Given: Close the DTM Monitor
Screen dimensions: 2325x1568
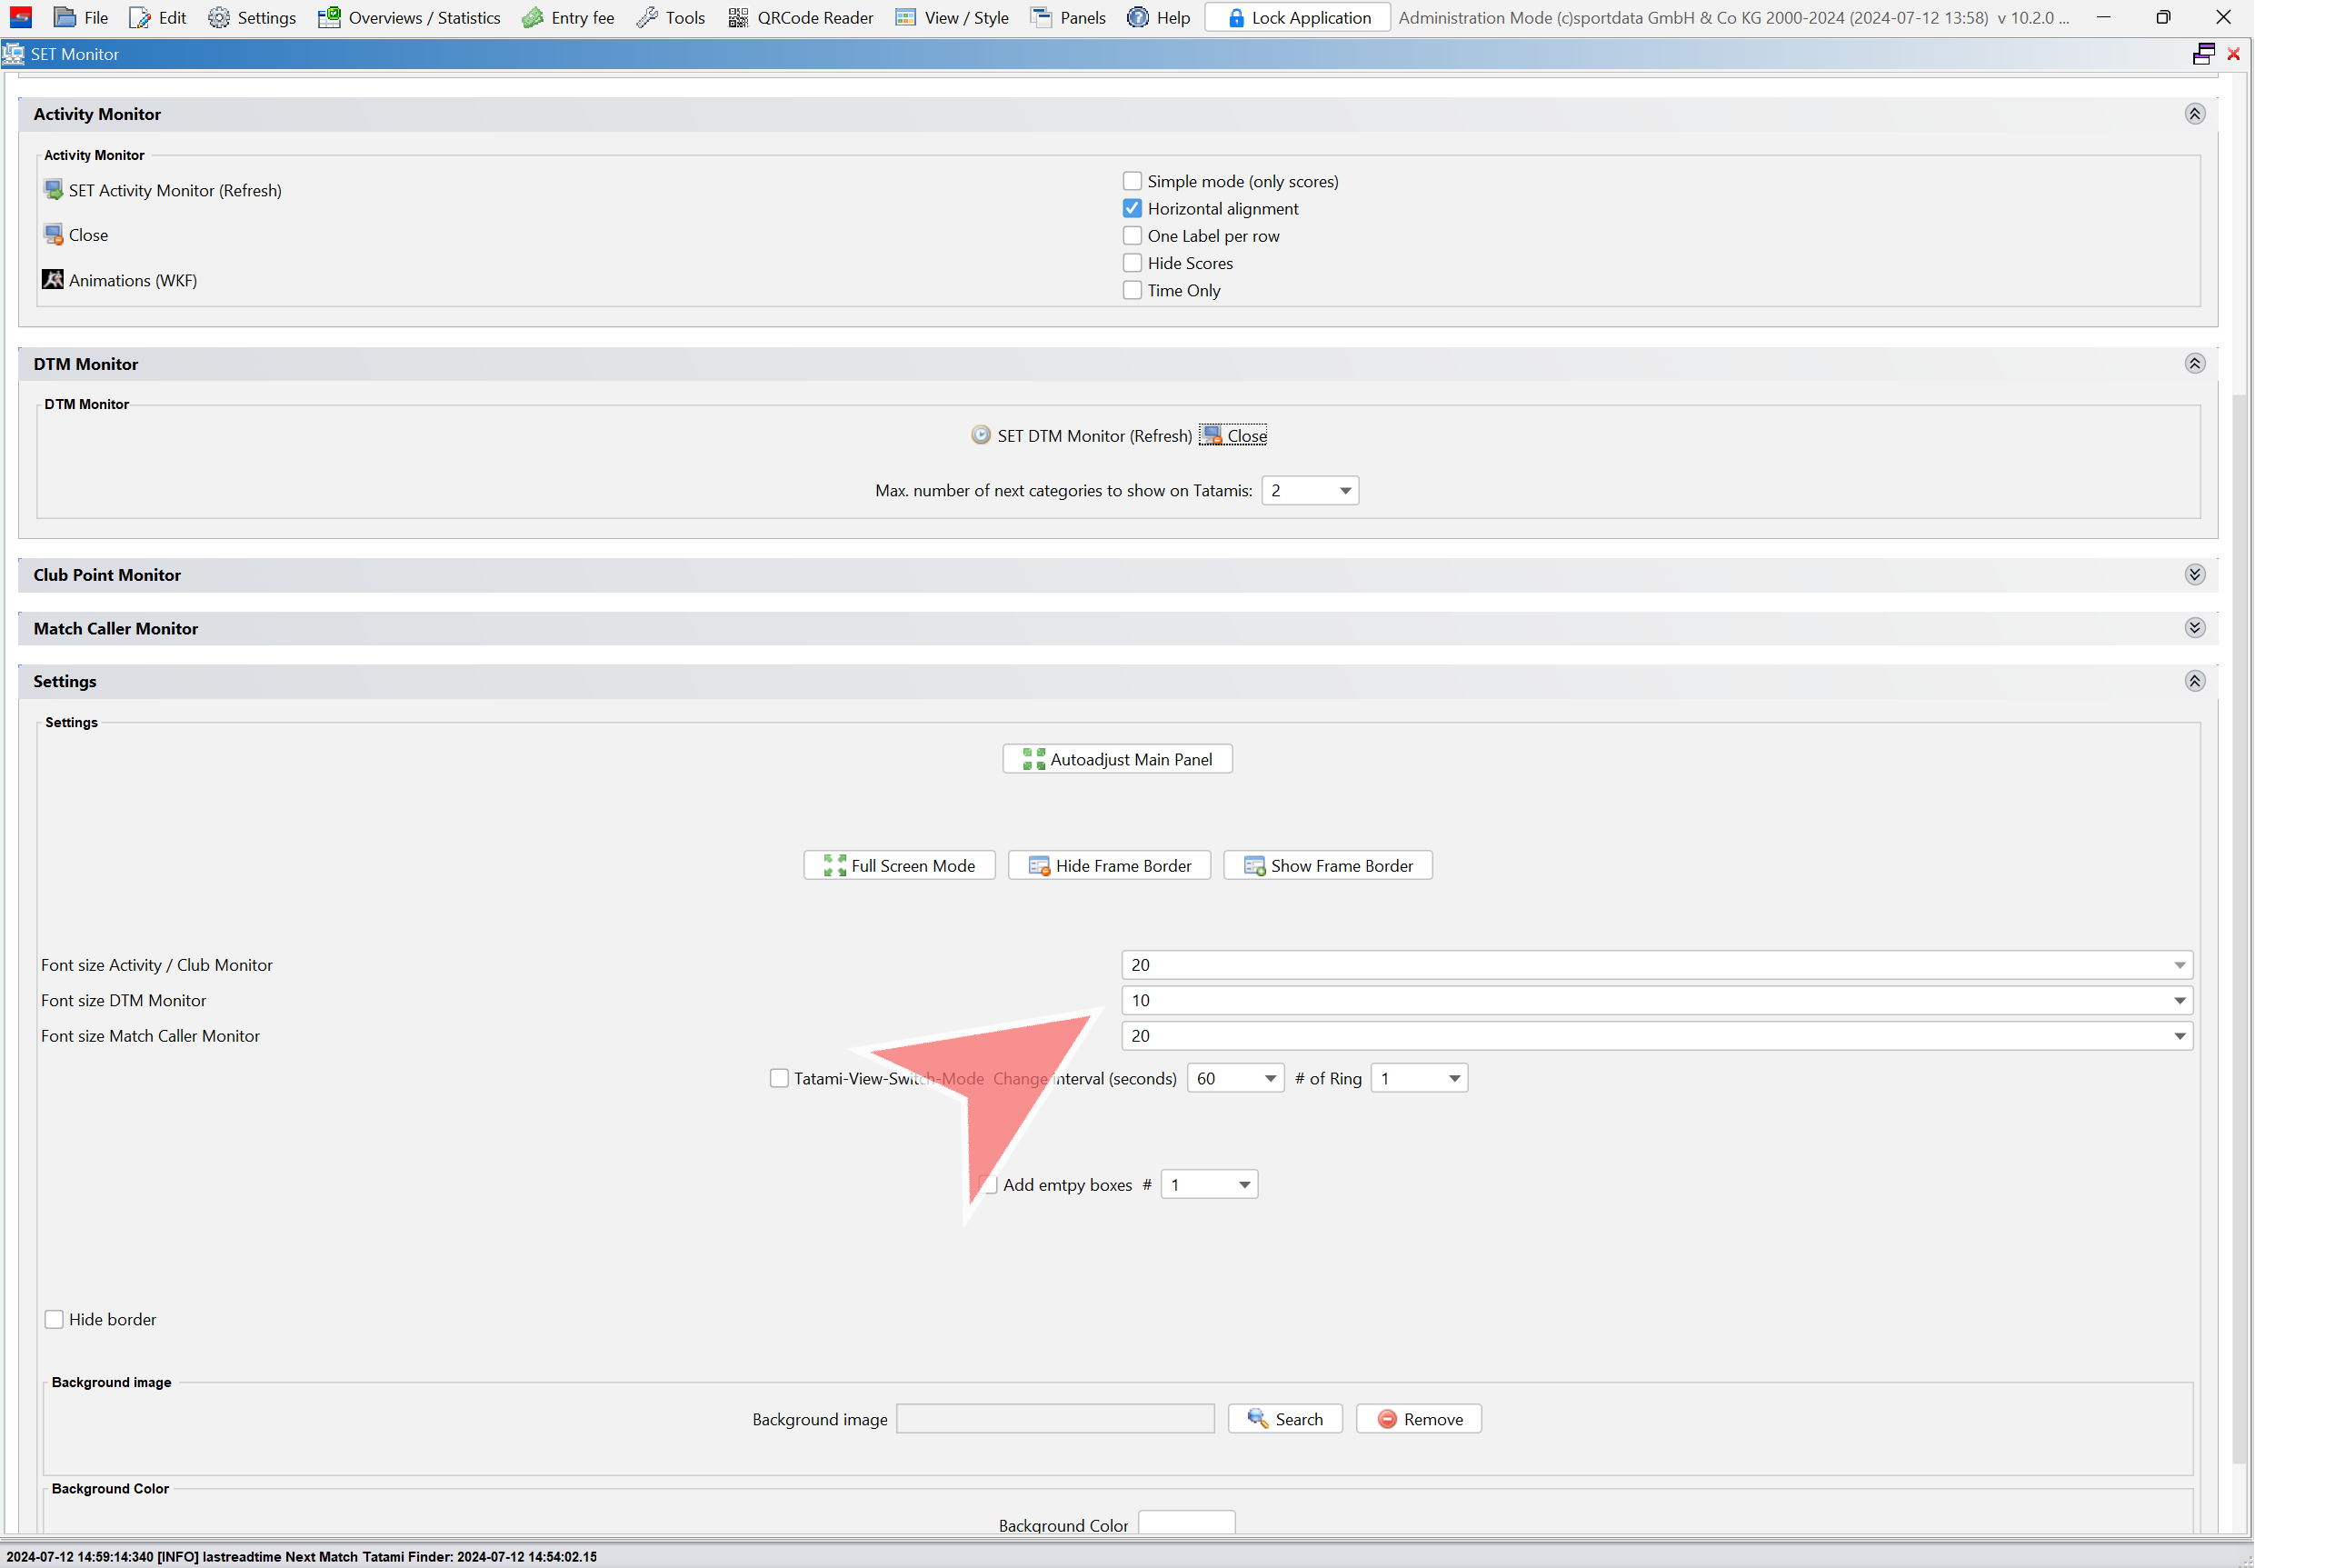Looking at the screenshot, I should 1233,435.
